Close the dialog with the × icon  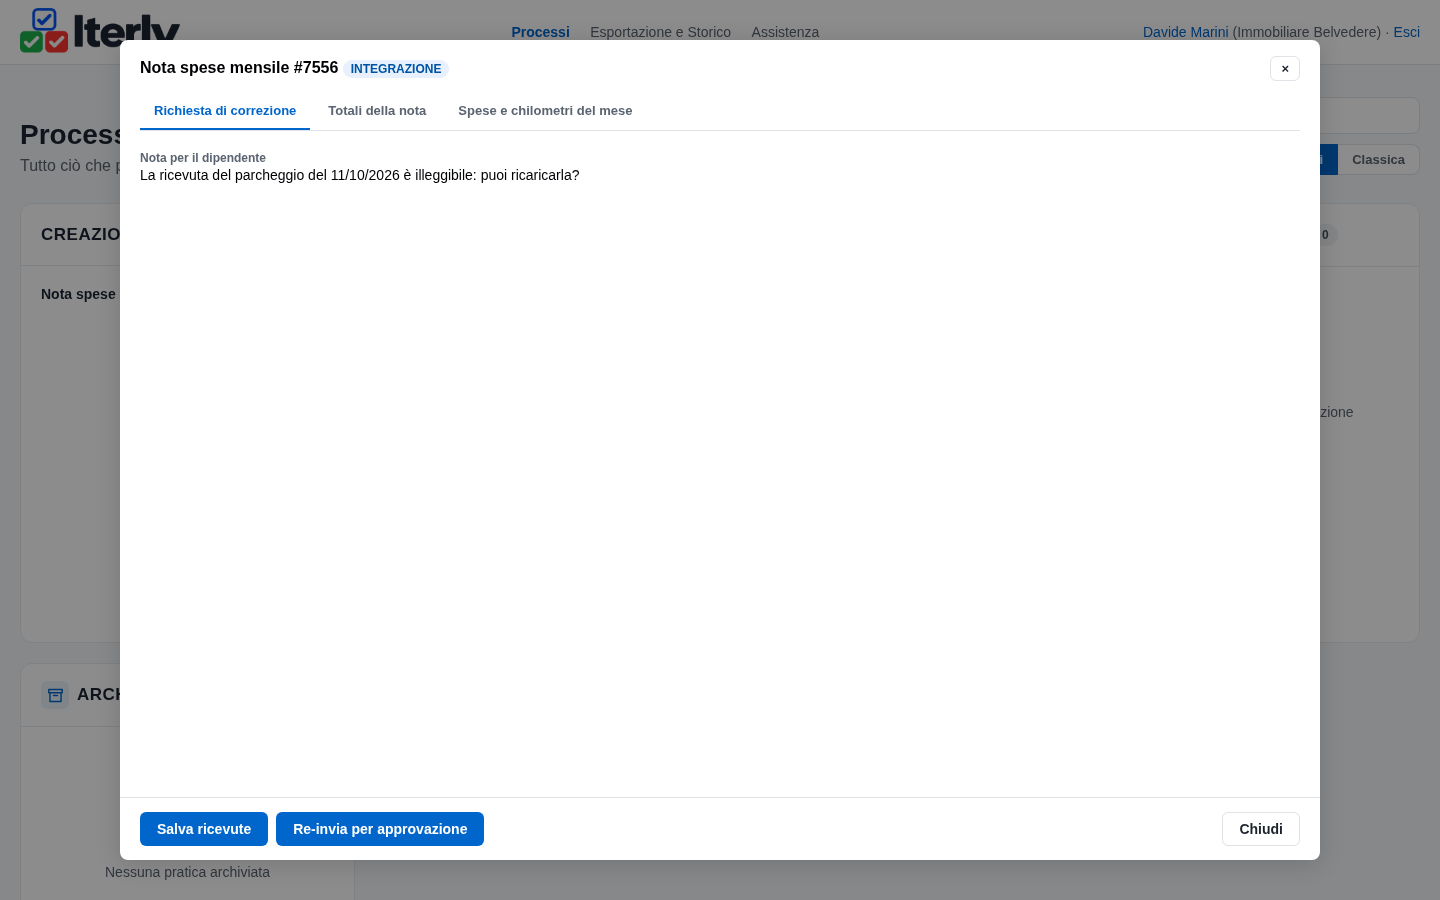[1285, 68]
